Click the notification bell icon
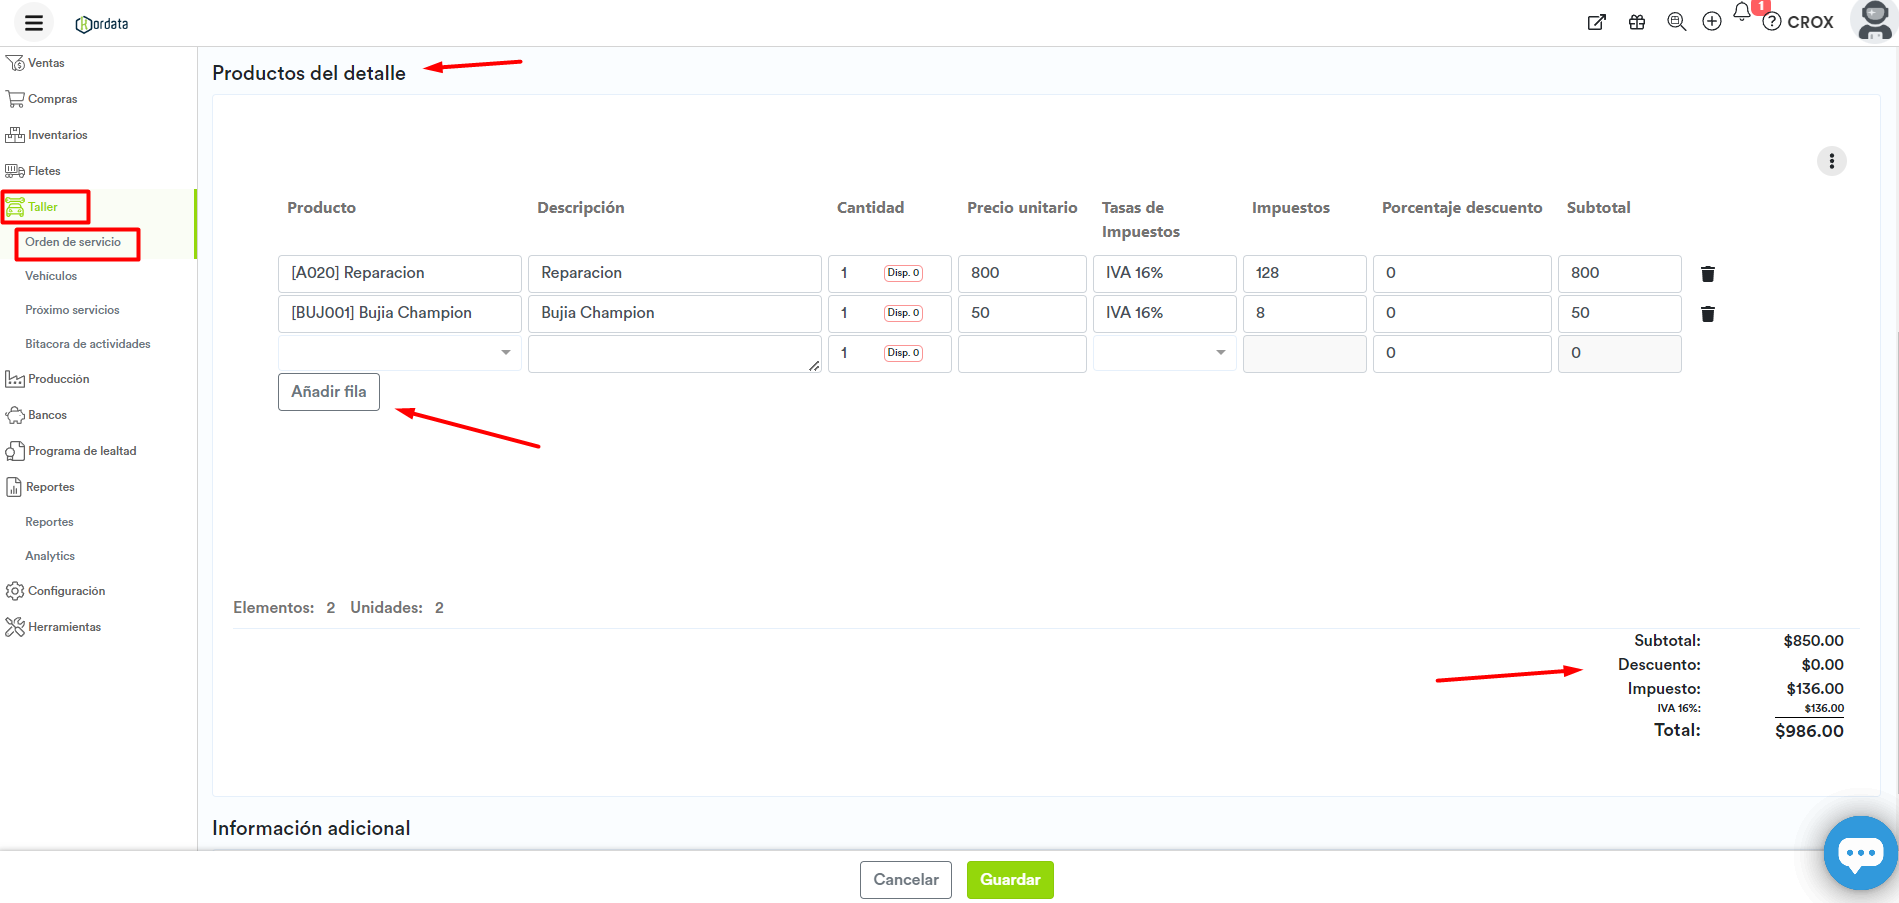 pyautogui.click(x=1742, y=12)
